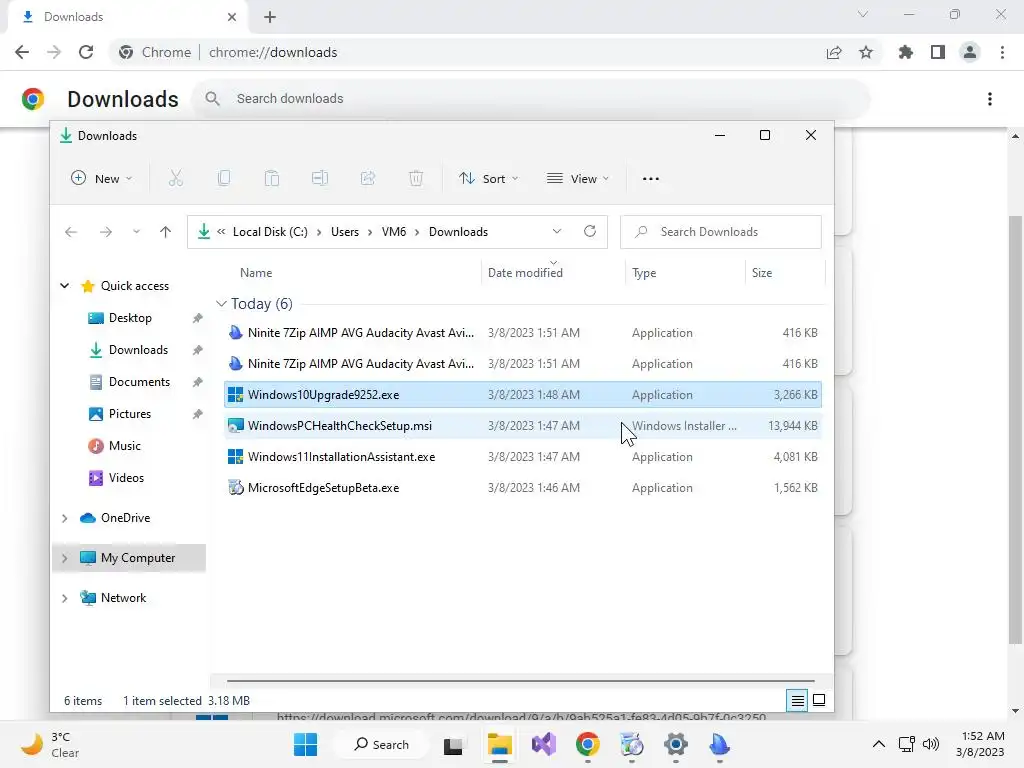1024x768 pixels.
Task: Select Windows11InstallationAssistant.exe file
Action: (x=522, y=456)
